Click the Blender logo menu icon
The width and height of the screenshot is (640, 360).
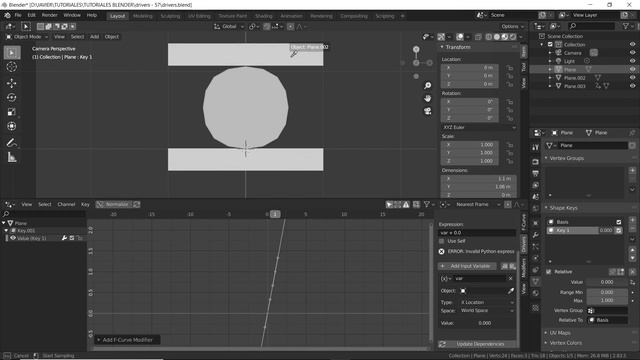7,16
